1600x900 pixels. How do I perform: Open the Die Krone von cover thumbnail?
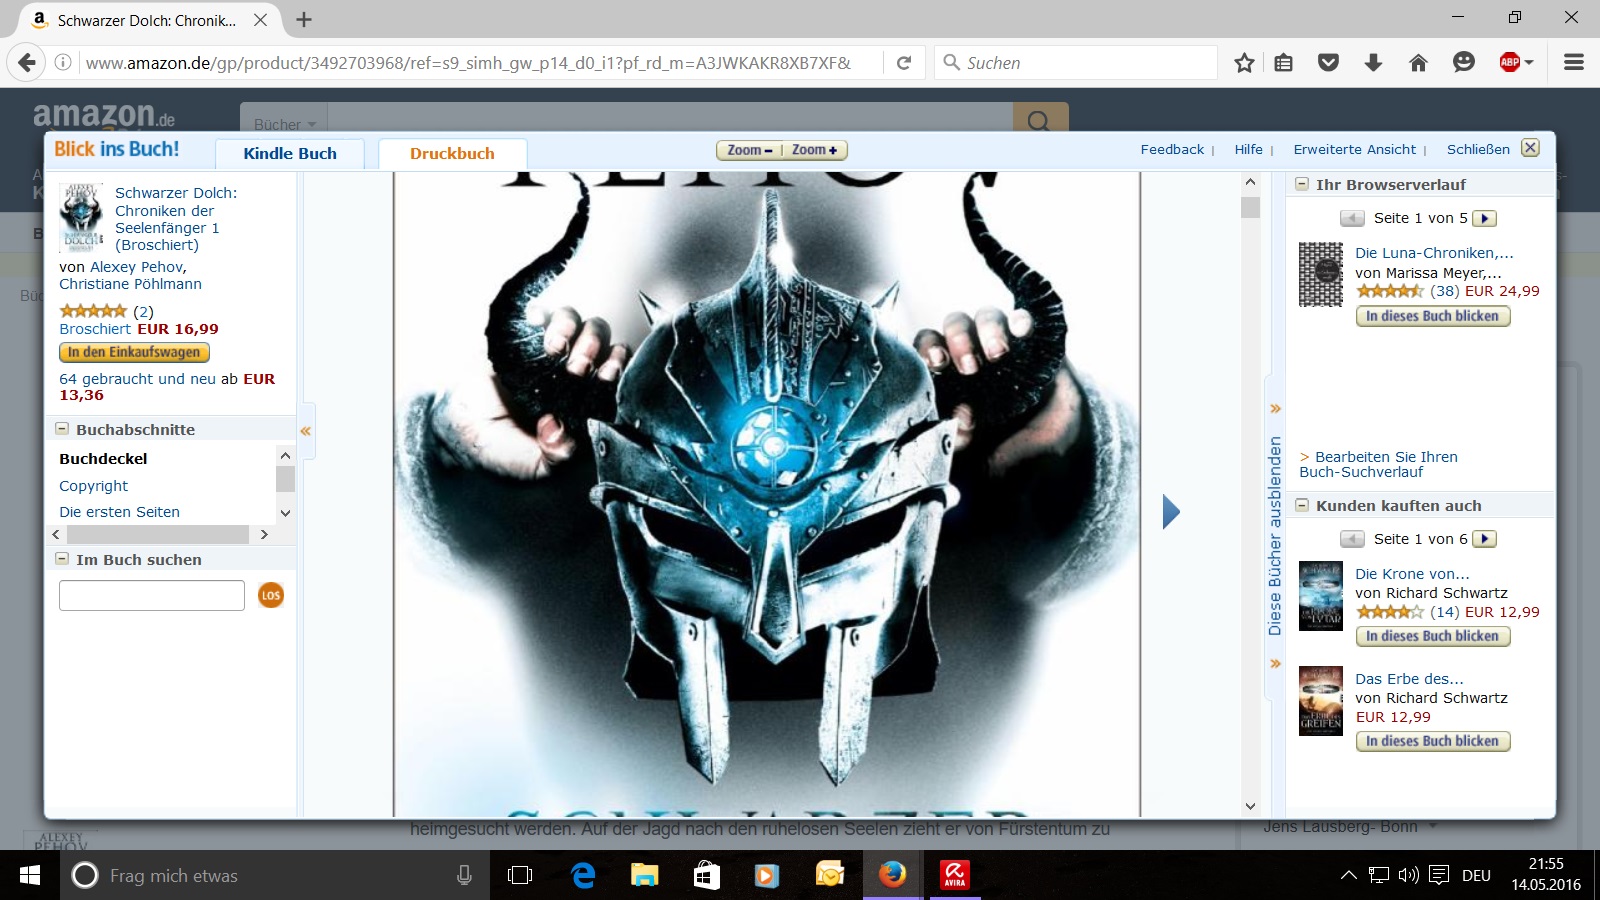coord(1320,596)
